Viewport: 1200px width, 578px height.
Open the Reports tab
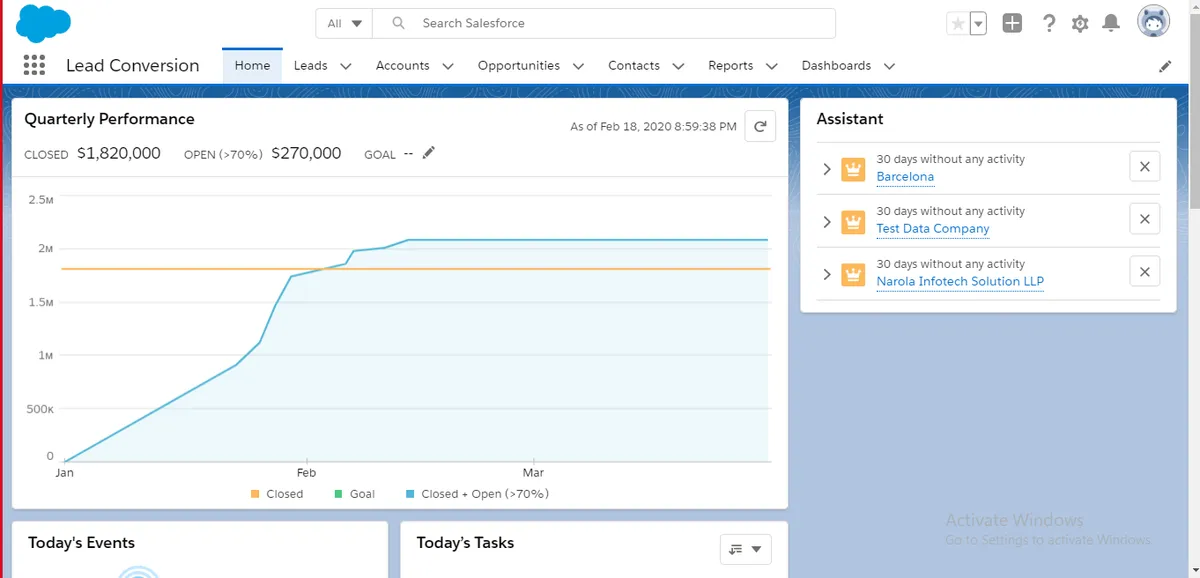click(730, 66)
